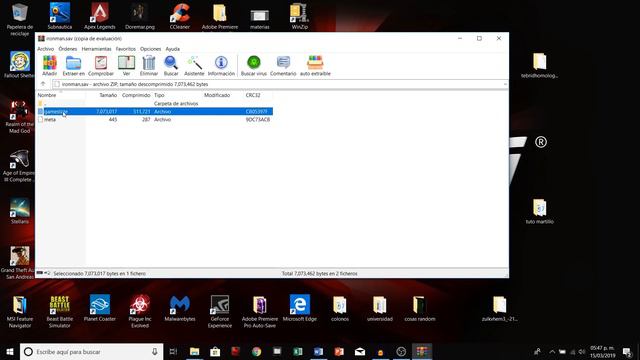The width and height of the screenshot is (640, 360).
Task: Select Planet Coaster desktop shortcut
Action: pos(100,308)
